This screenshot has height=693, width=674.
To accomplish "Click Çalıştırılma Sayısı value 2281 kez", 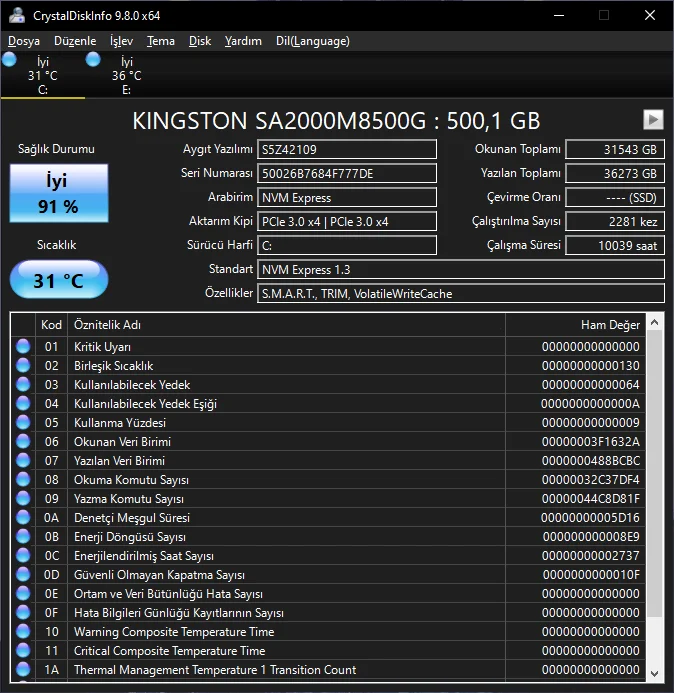I will point(615,221).
